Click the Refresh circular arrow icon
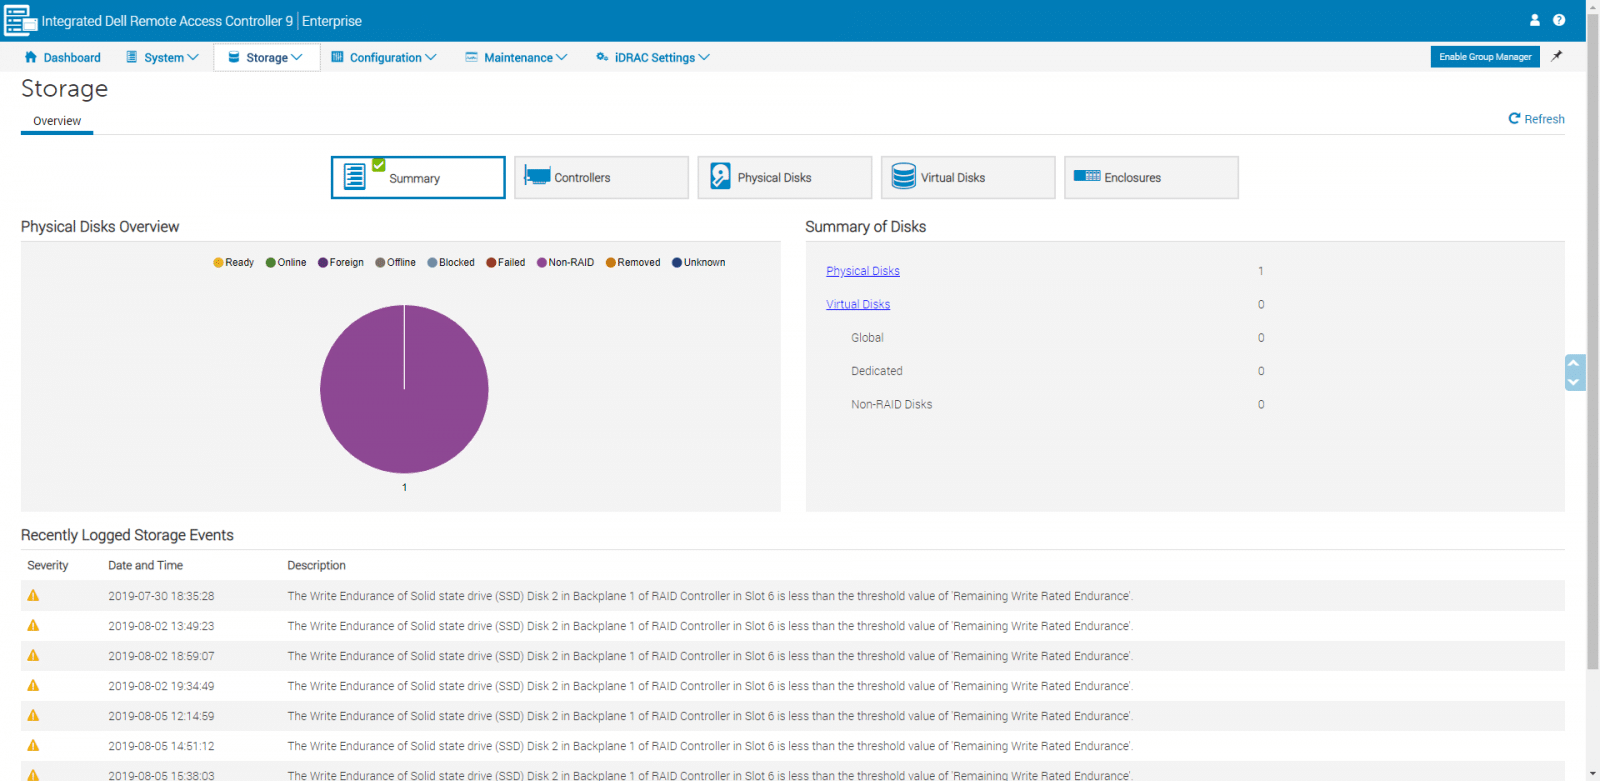 (1515, 118)
